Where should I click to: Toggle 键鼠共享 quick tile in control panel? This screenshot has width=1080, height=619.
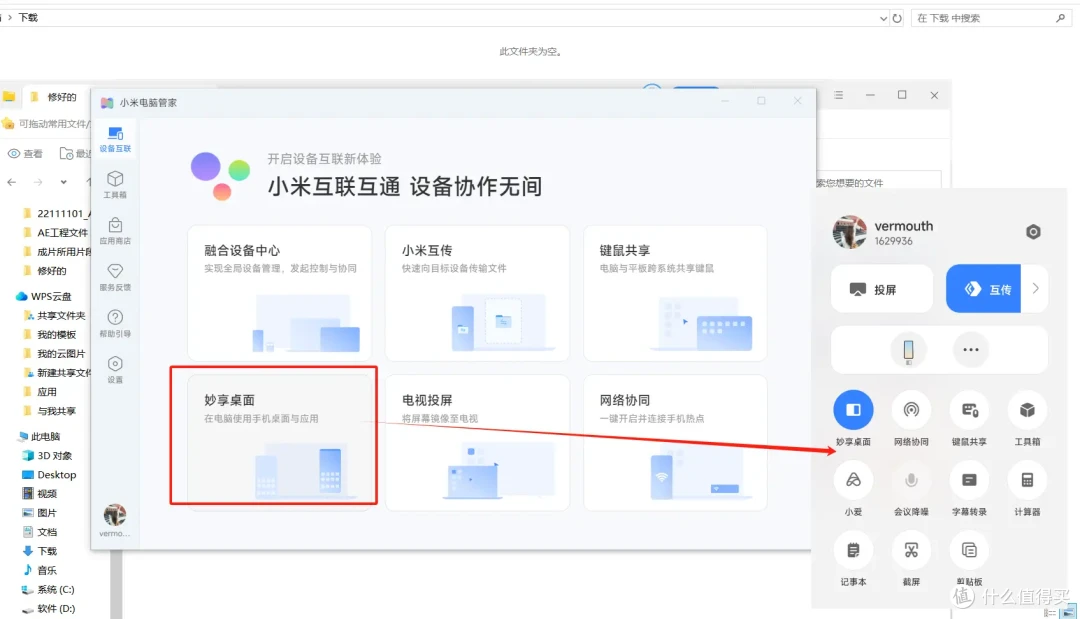[x=969, y=410]
